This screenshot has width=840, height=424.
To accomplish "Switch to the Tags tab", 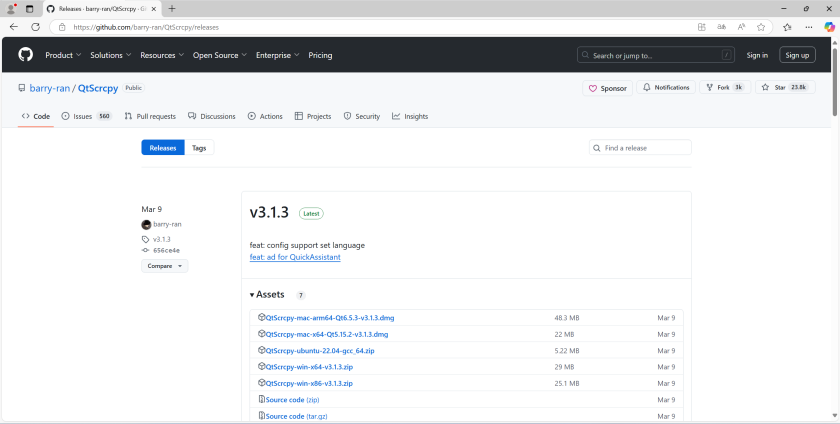I will pyautogui.click(x=199, y=148).
